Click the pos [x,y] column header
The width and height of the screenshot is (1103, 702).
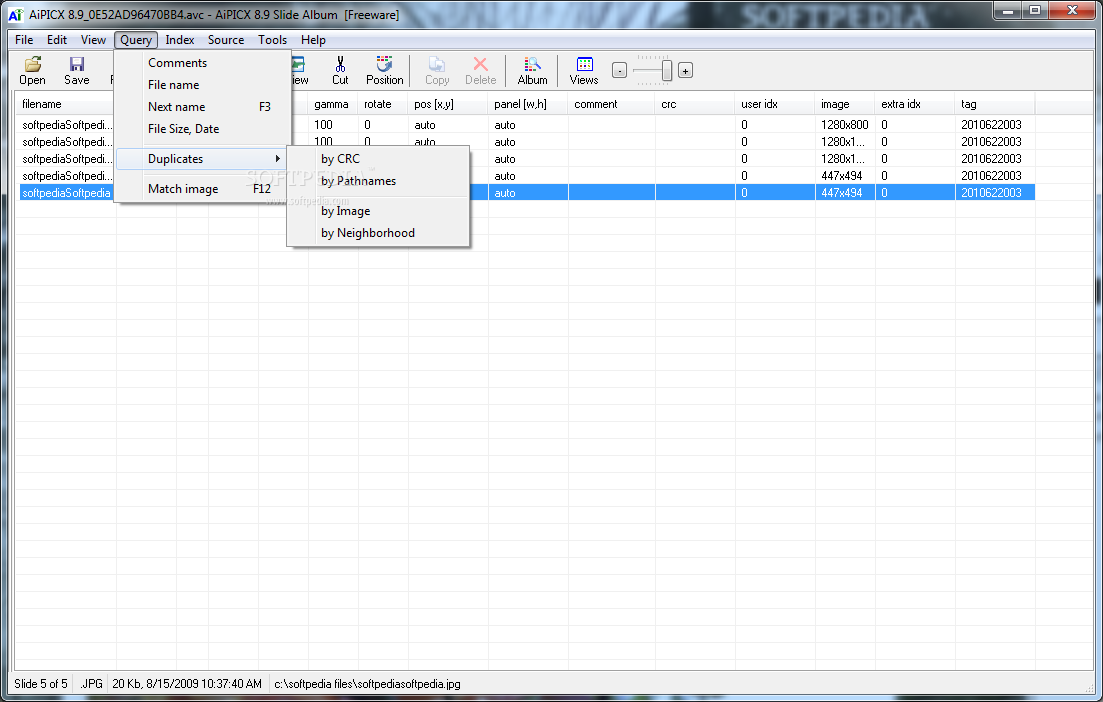pyautogui.click(x=448, y=104)
